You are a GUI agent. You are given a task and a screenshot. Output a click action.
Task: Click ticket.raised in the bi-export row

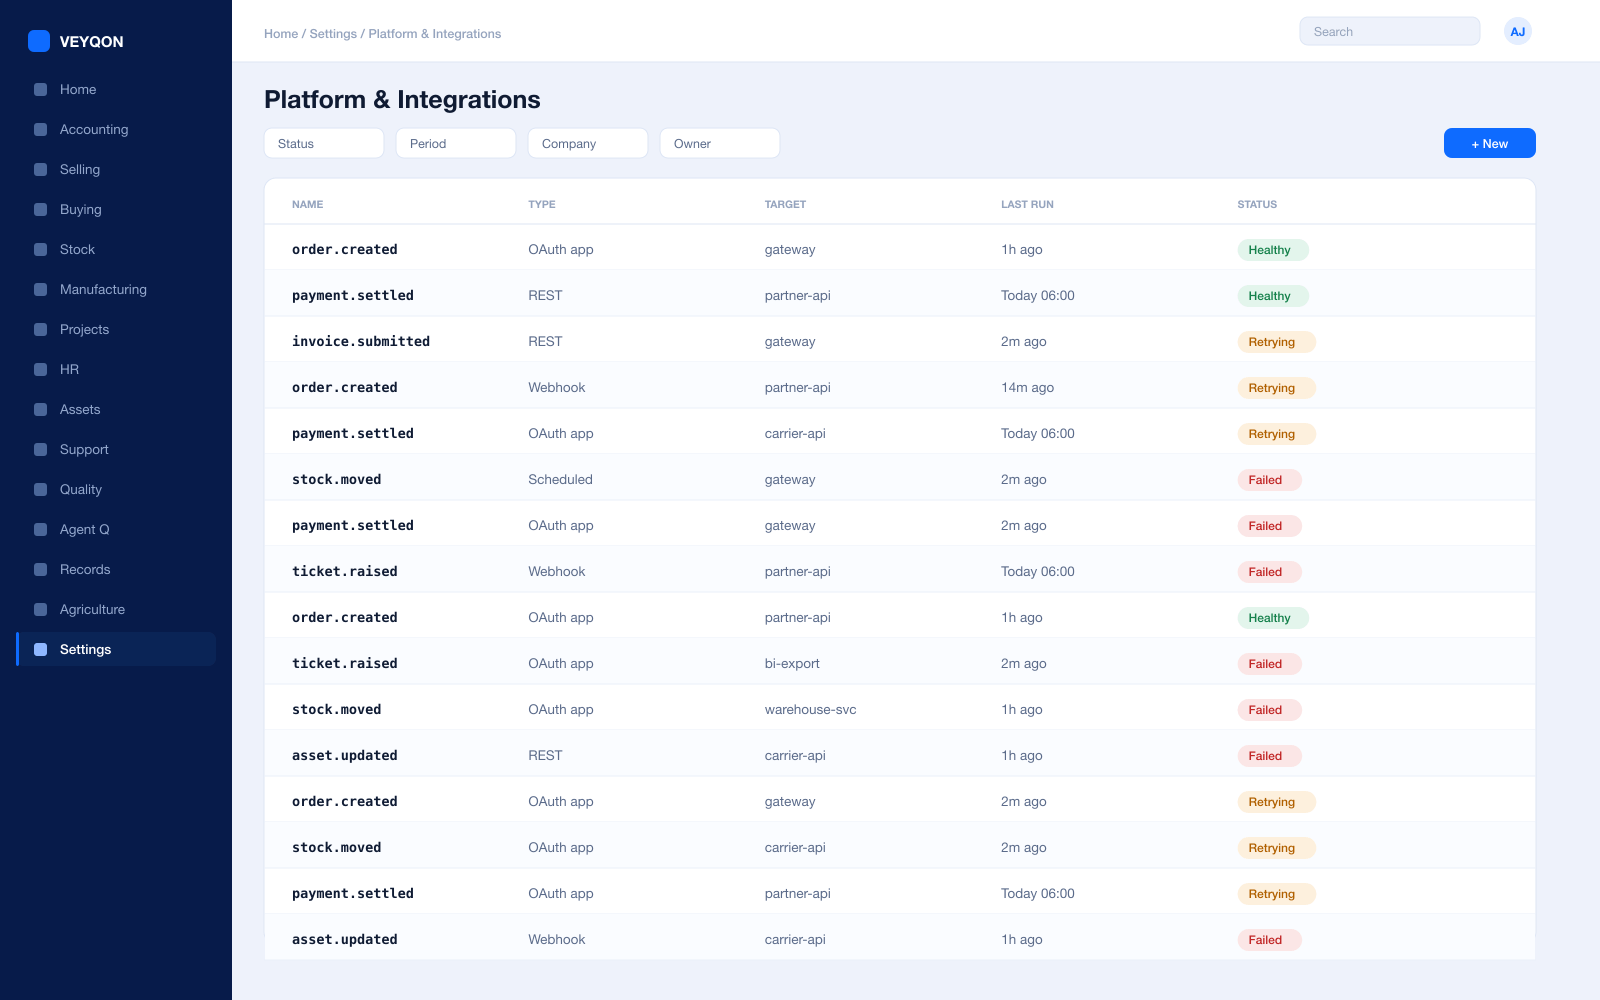[345, 663]
